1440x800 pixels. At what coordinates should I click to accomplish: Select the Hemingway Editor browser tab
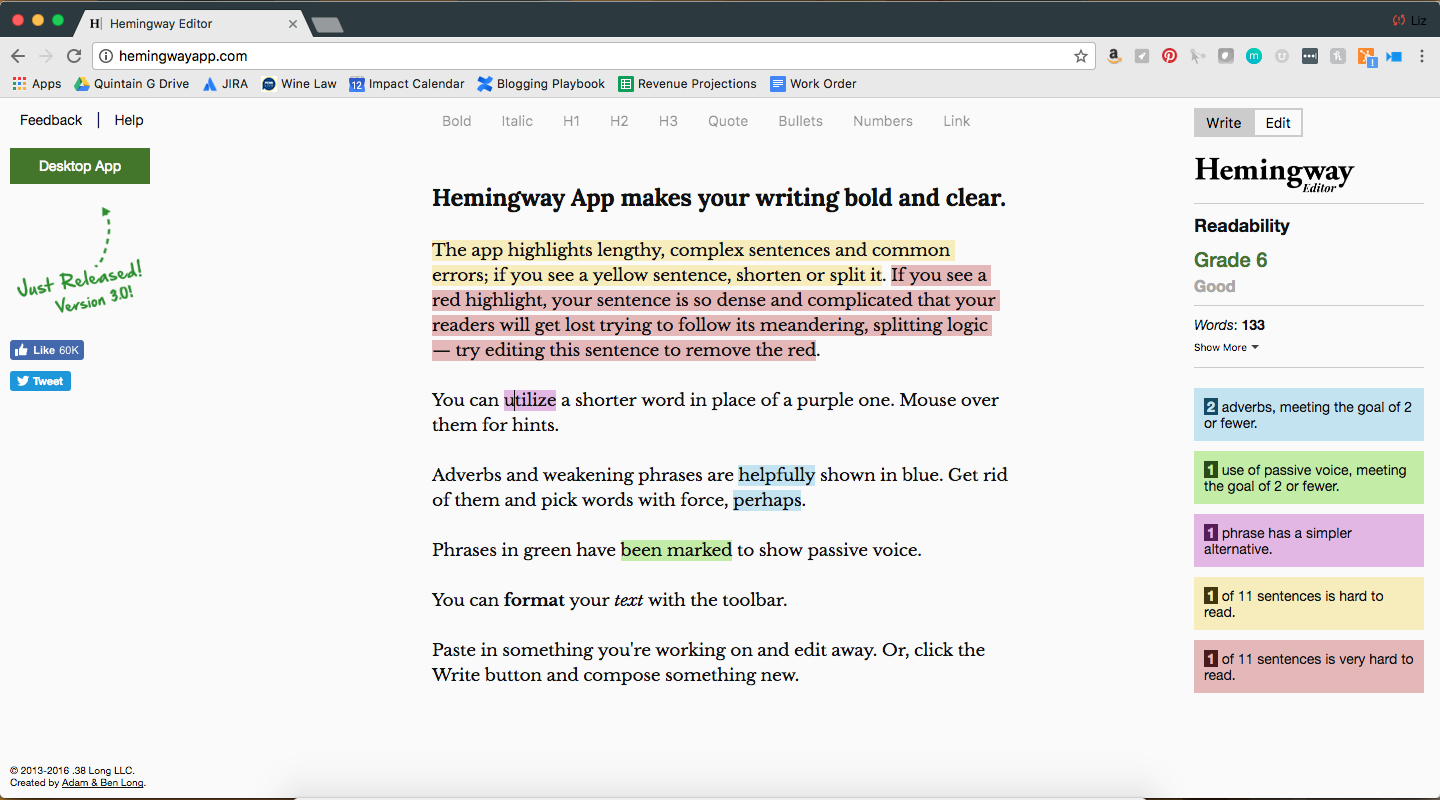pos(190,23)
